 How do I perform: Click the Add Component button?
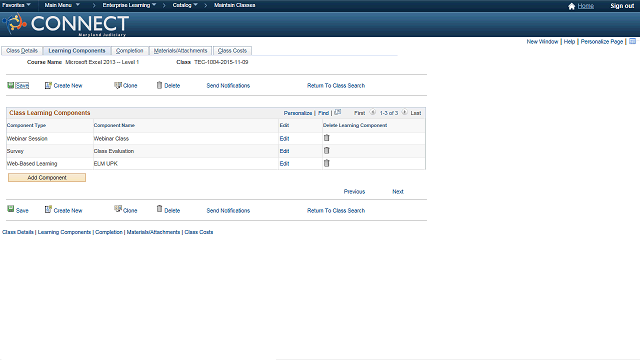tap(47, 178)
